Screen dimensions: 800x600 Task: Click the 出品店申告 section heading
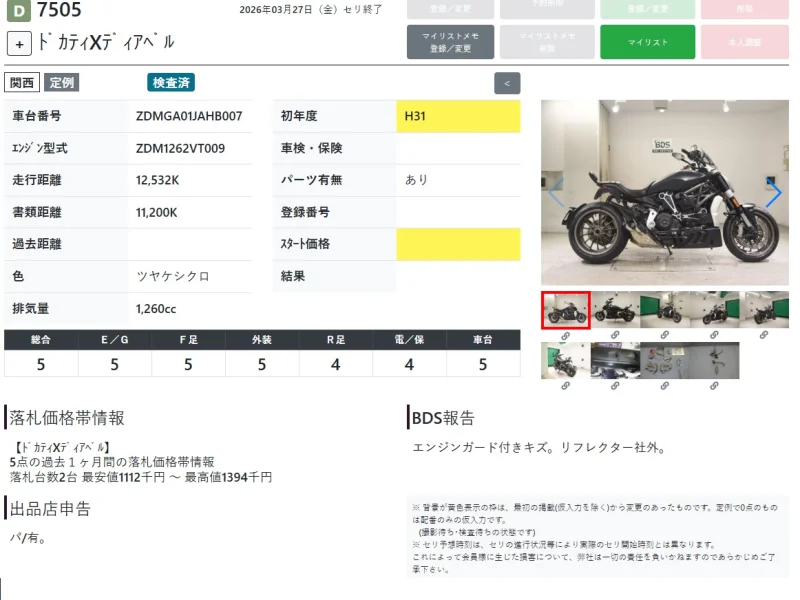coord(50,509)
